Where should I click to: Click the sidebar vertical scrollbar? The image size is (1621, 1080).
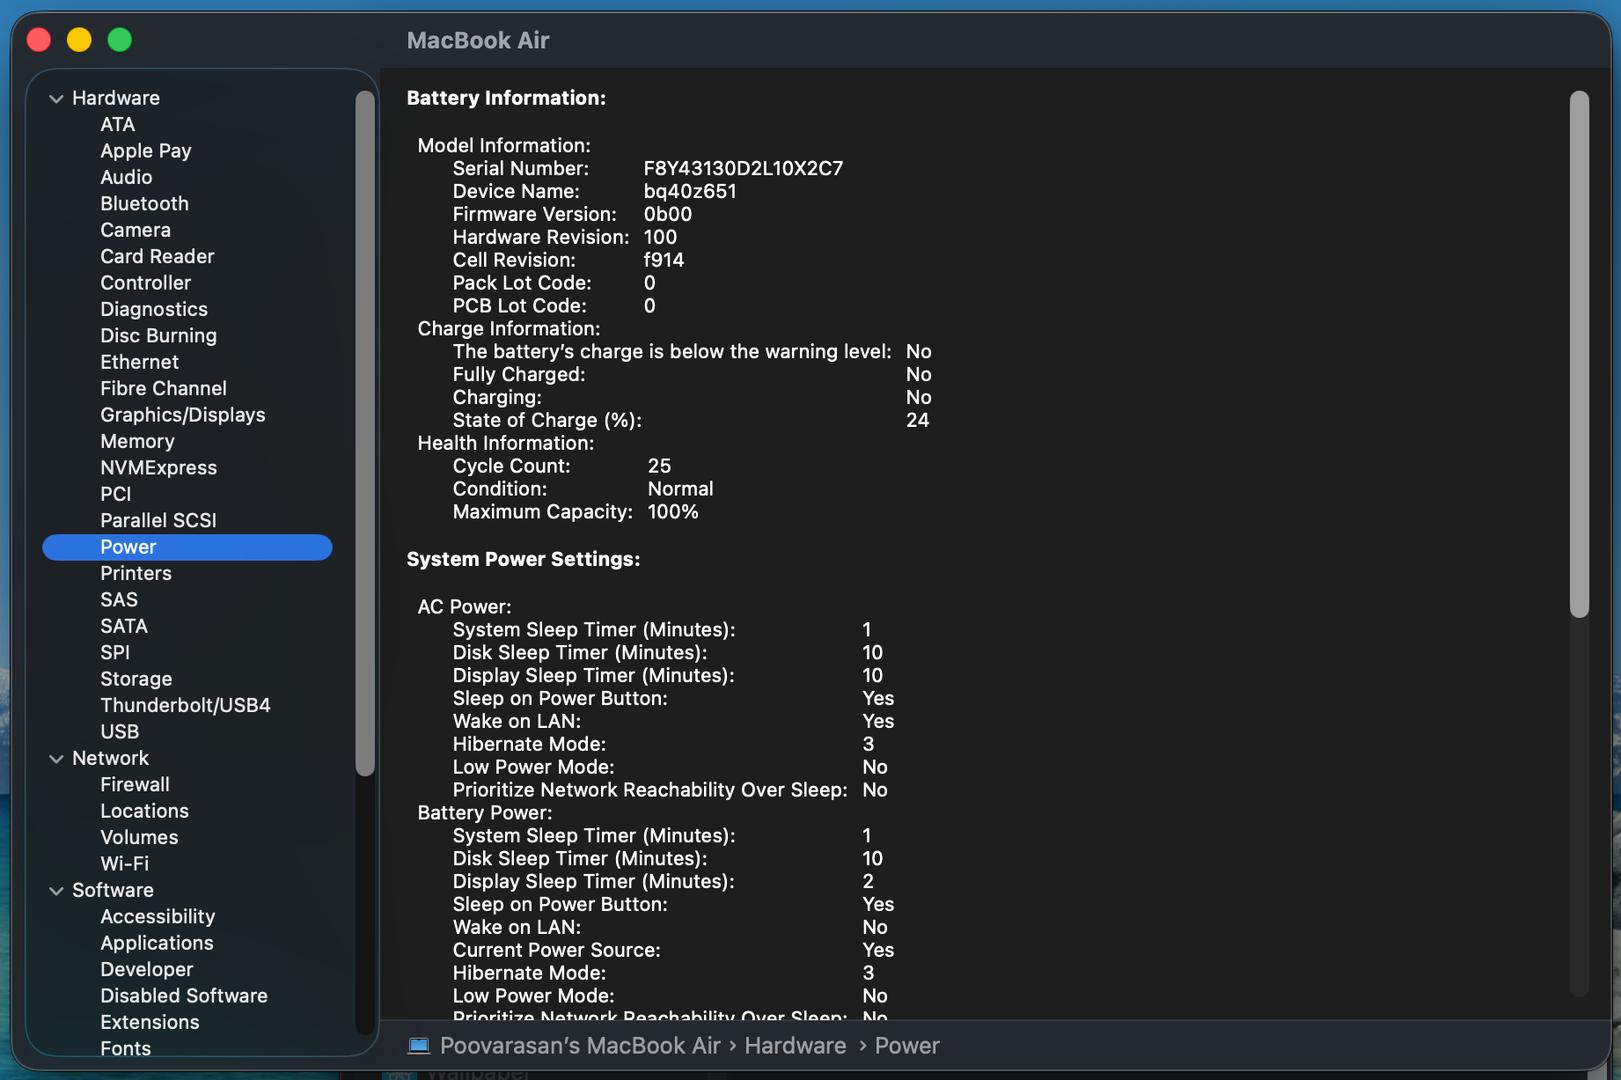[365, 430]
